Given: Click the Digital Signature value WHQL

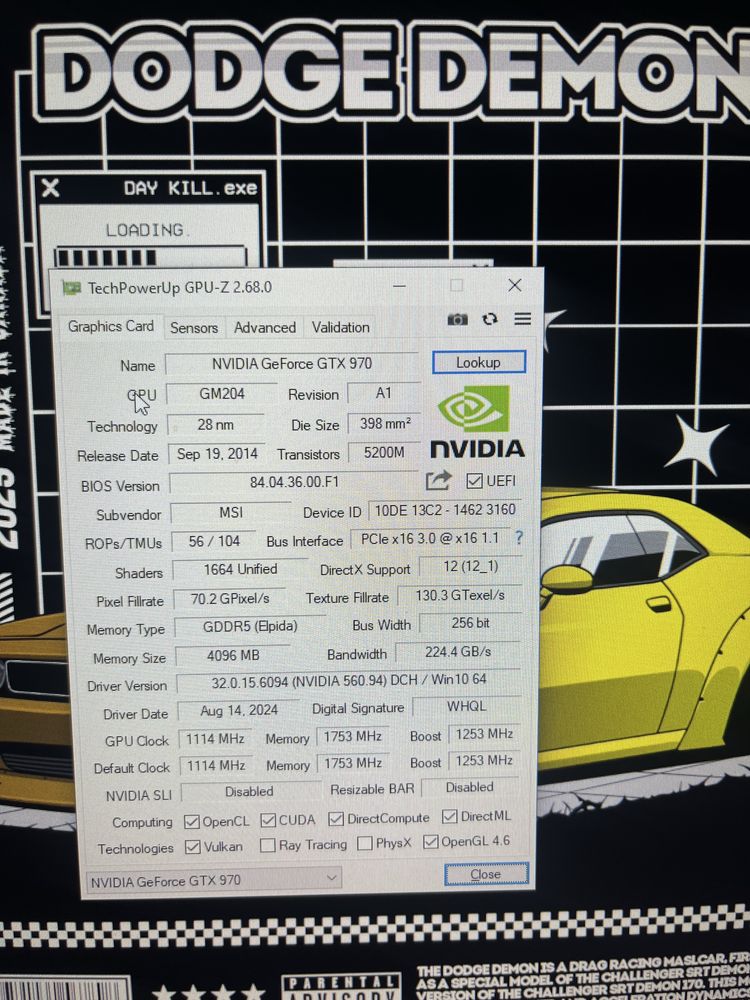Looking at the screenshot, I should (466, 707).
